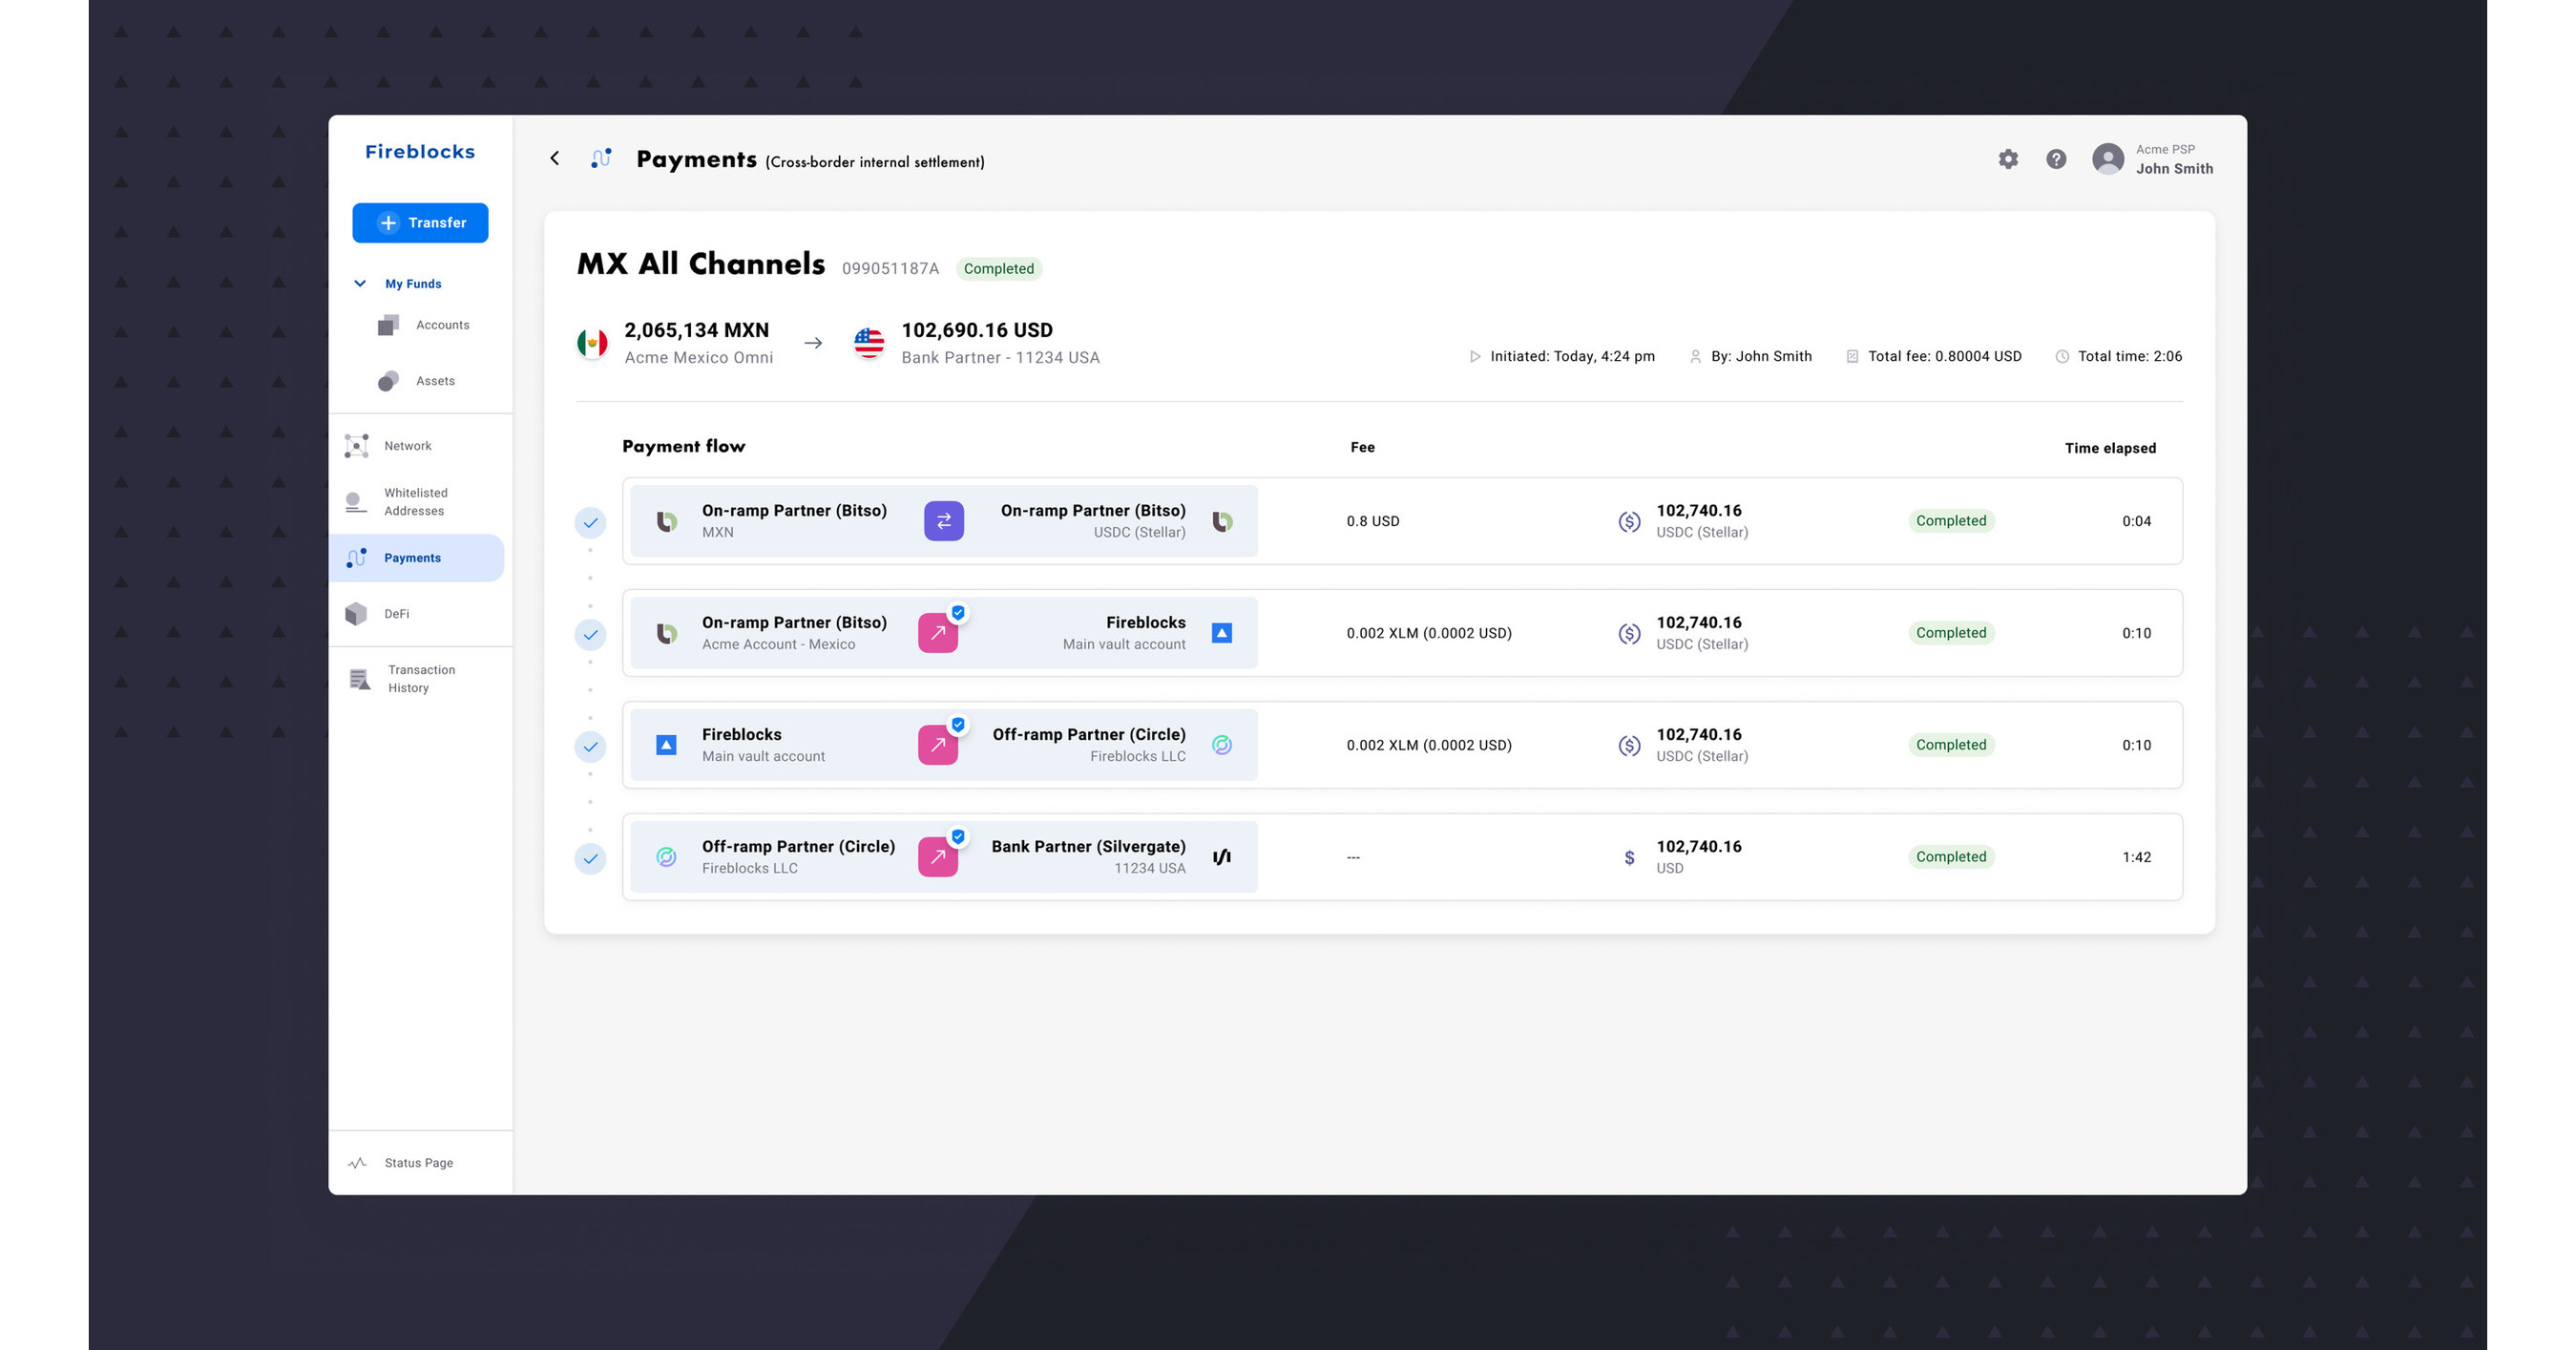Viewport: 2576px width, 1350px height.
Task: Select the Assets section in the sidebar
Action: point(436,380)
